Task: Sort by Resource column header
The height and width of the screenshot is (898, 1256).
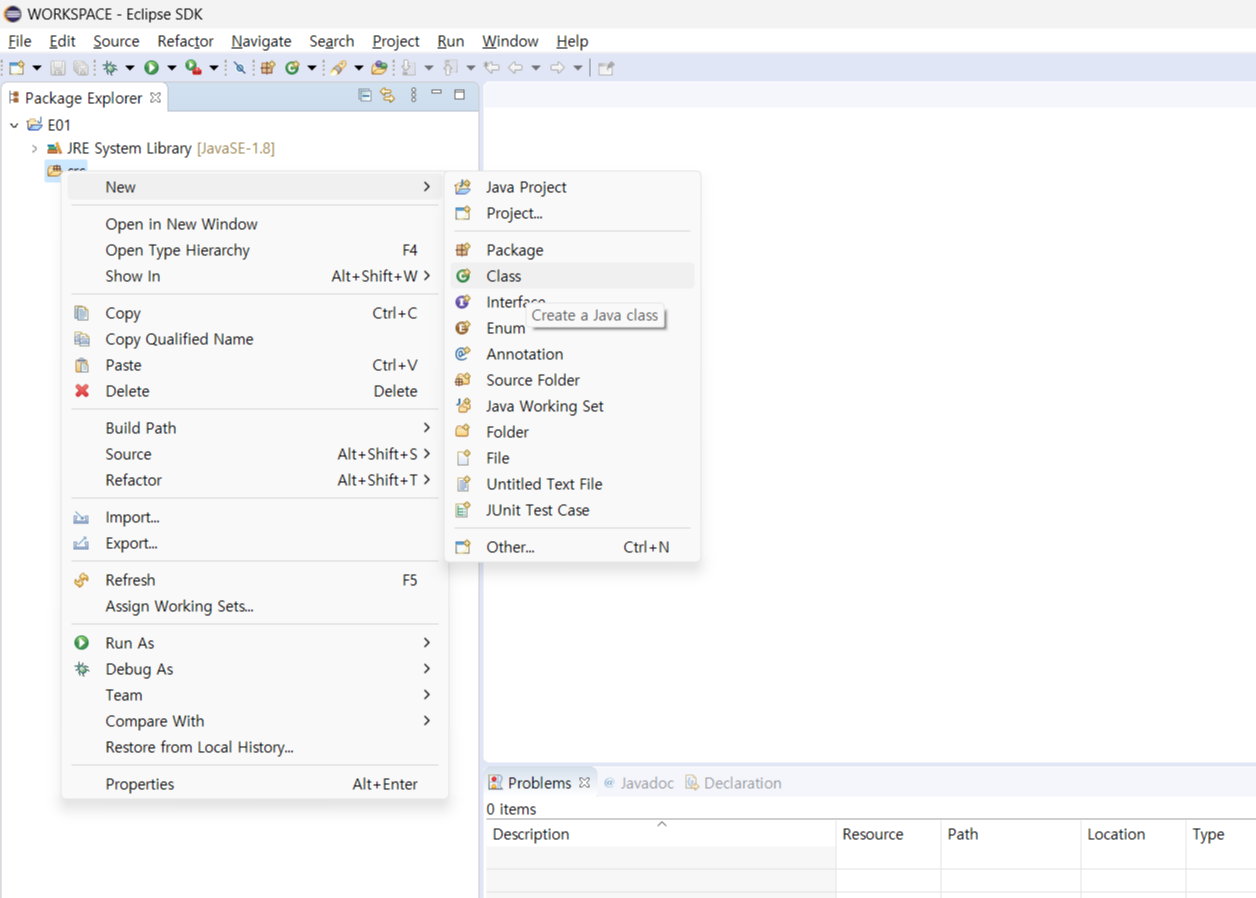Action: (888, 834)
